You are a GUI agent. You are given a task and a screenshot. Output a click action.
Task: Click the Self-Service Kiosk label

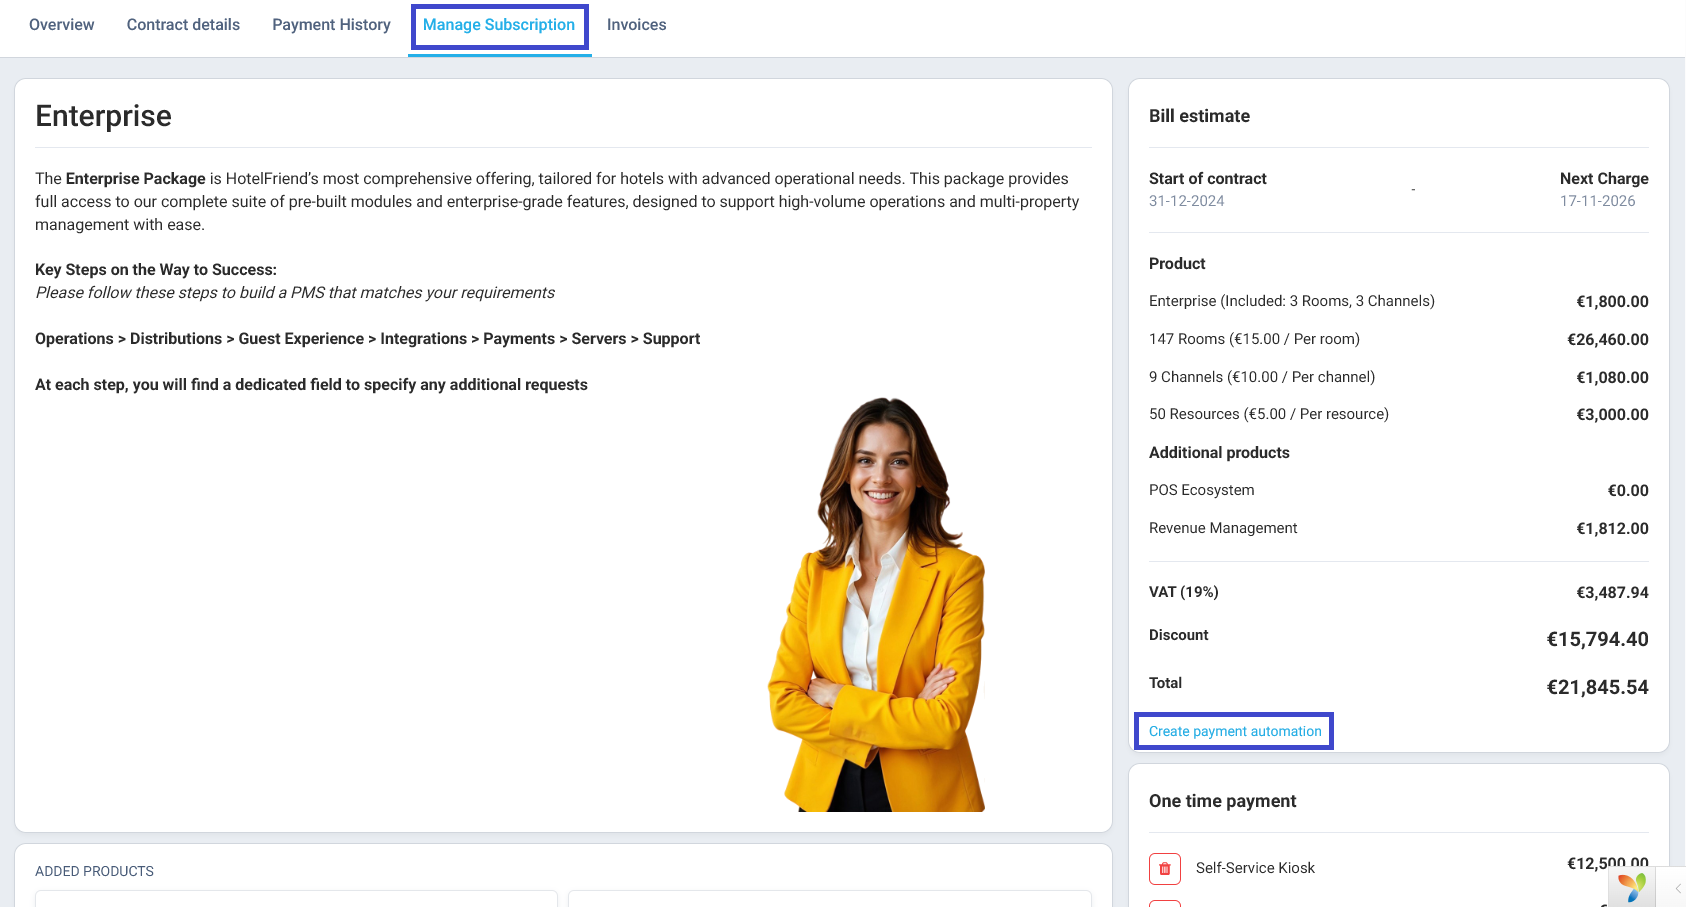[1255, 868]
